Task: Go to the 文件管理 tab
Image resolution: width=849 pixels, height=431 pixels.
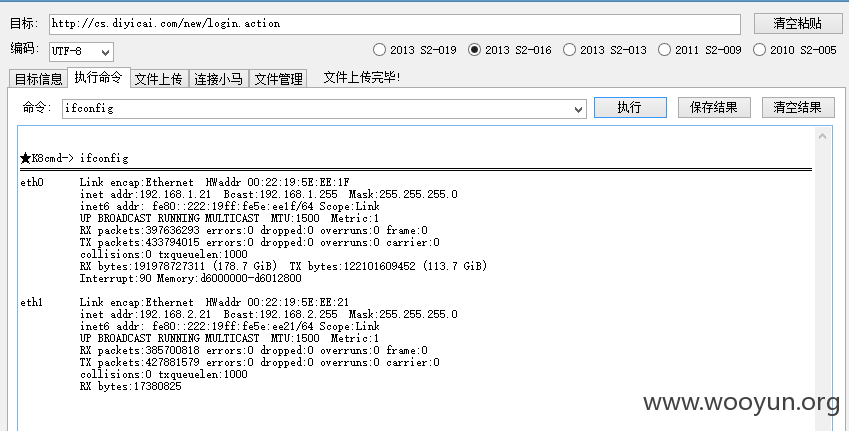Action: point(278,79)
